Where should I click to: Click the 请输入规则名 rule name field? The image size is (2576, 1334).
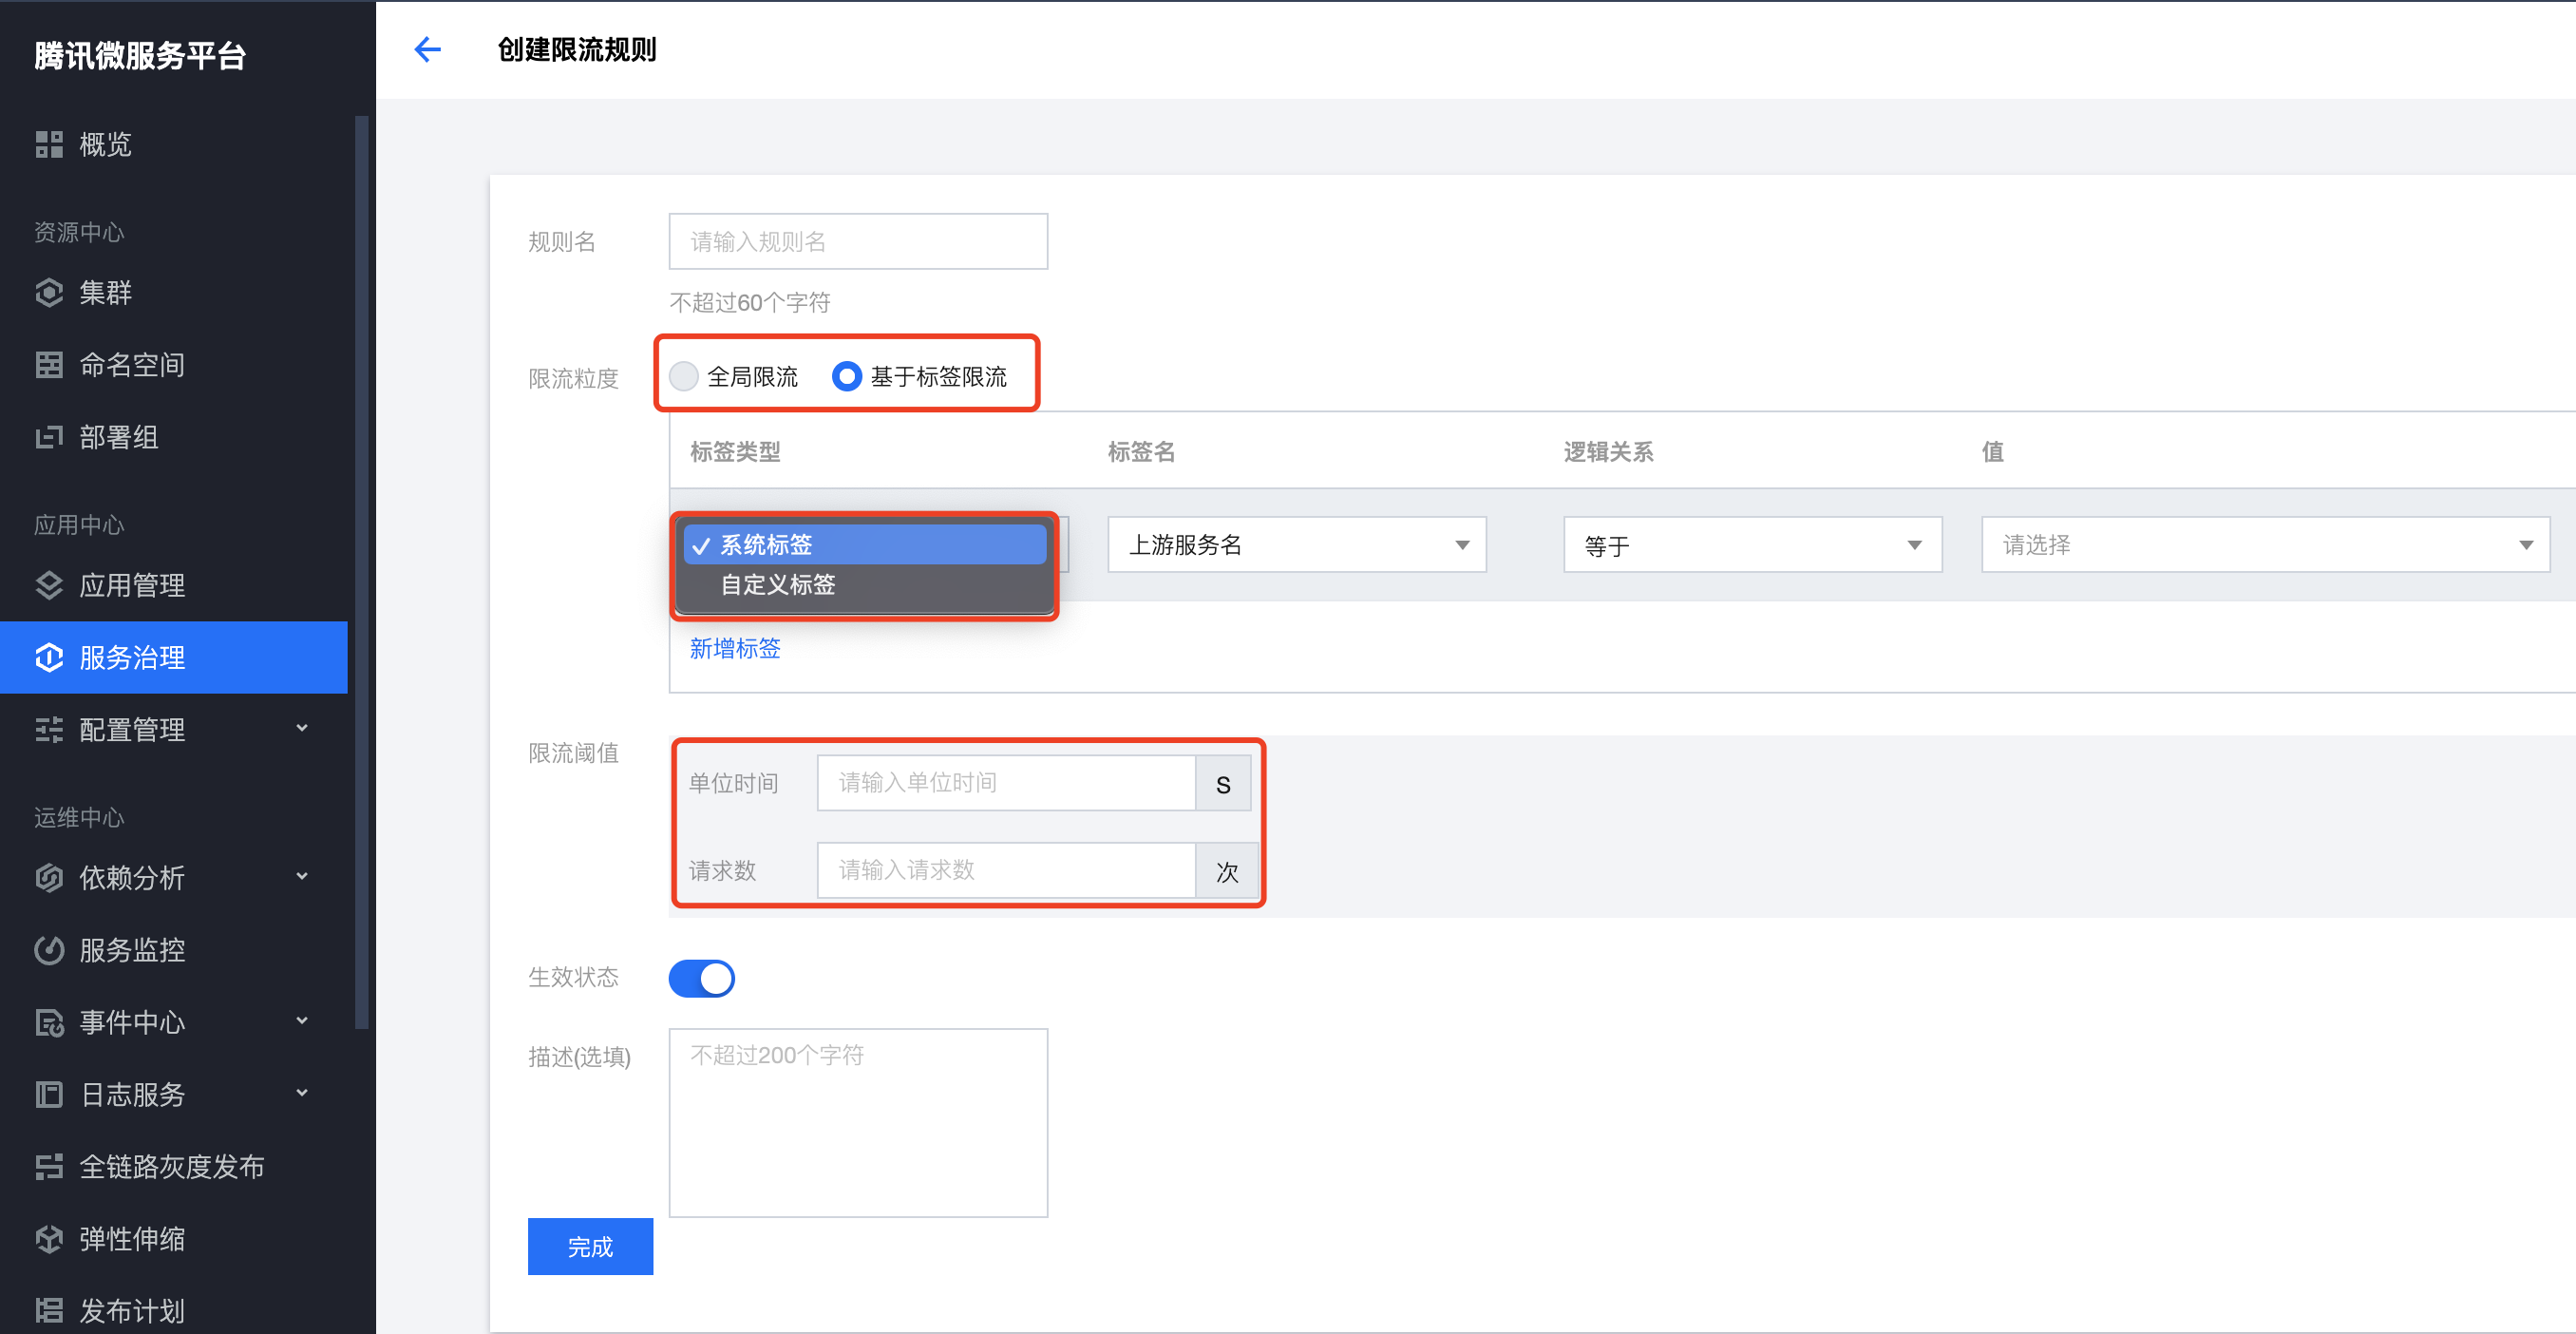click(857, 241)
